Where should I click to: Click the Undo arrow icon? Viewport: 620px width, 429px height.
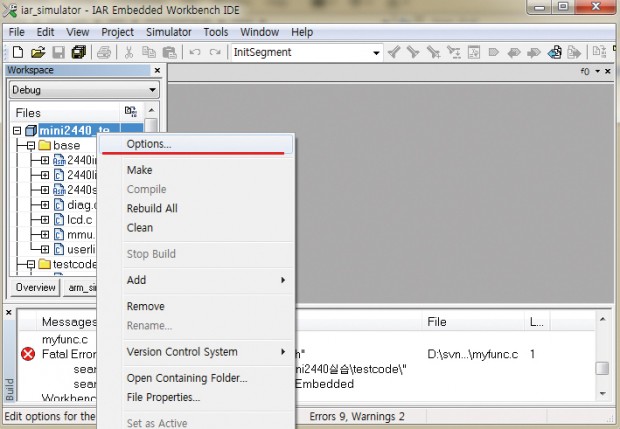point(195,52)
